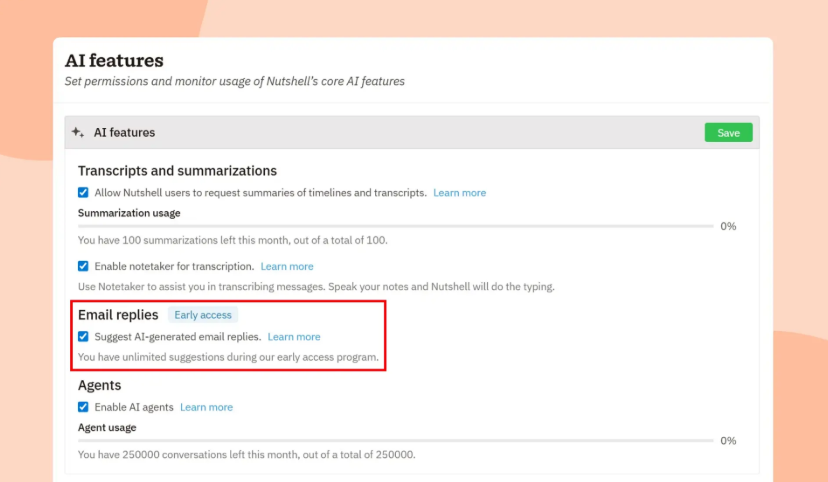This screenshot has height=482, width=828.
Task: Follow Learn more link for email replies
Action: coord(294,337)
